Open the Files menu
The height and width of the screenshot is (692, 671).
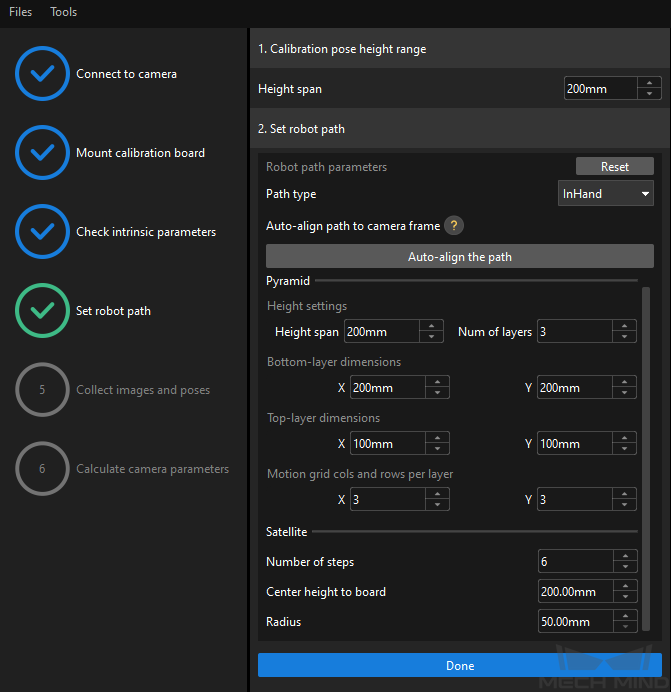(x=20, y=12)
